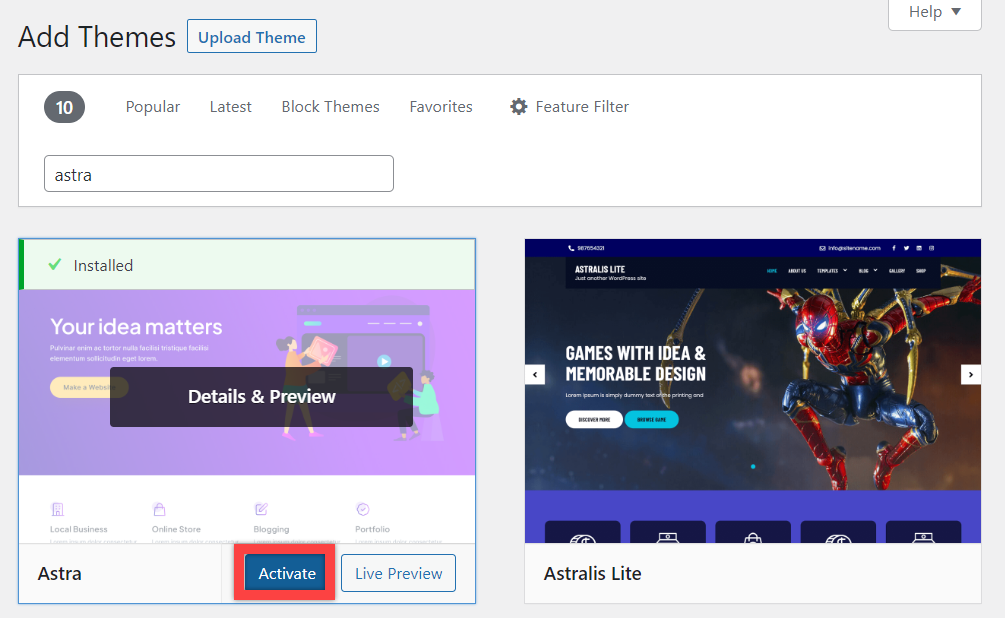
Task: Click the Upload Theme button
Action: point(252,37)
